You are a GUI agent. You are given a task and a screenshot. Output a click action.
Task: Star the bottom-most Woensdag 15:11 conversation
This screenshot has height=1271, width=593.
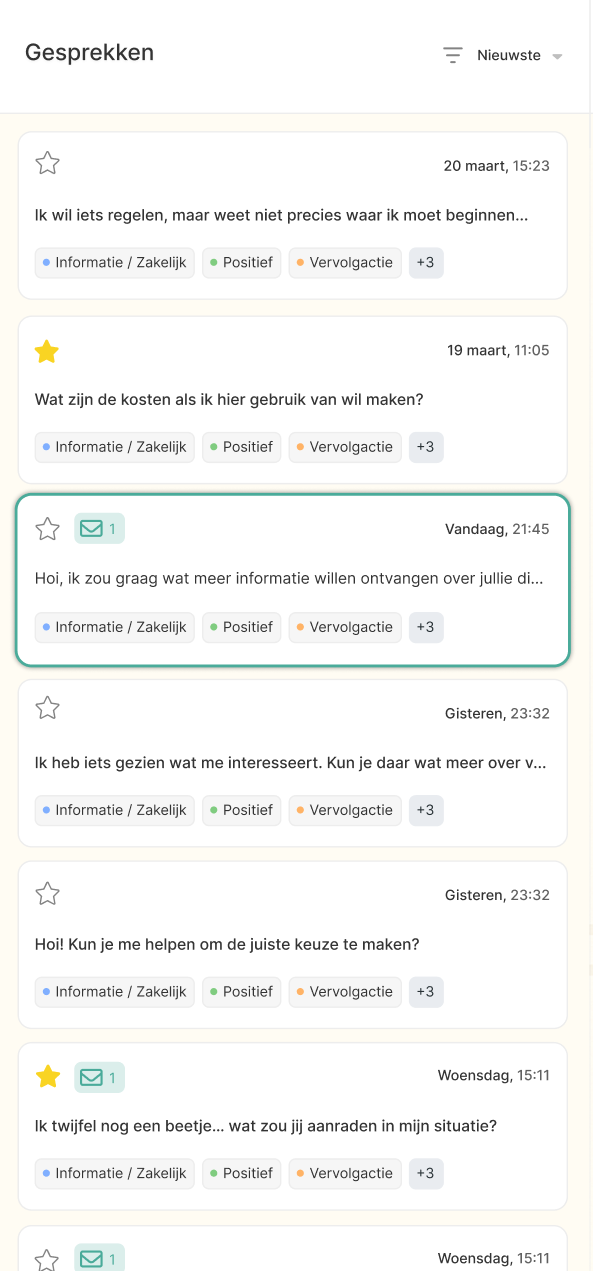pos(47,1259)
